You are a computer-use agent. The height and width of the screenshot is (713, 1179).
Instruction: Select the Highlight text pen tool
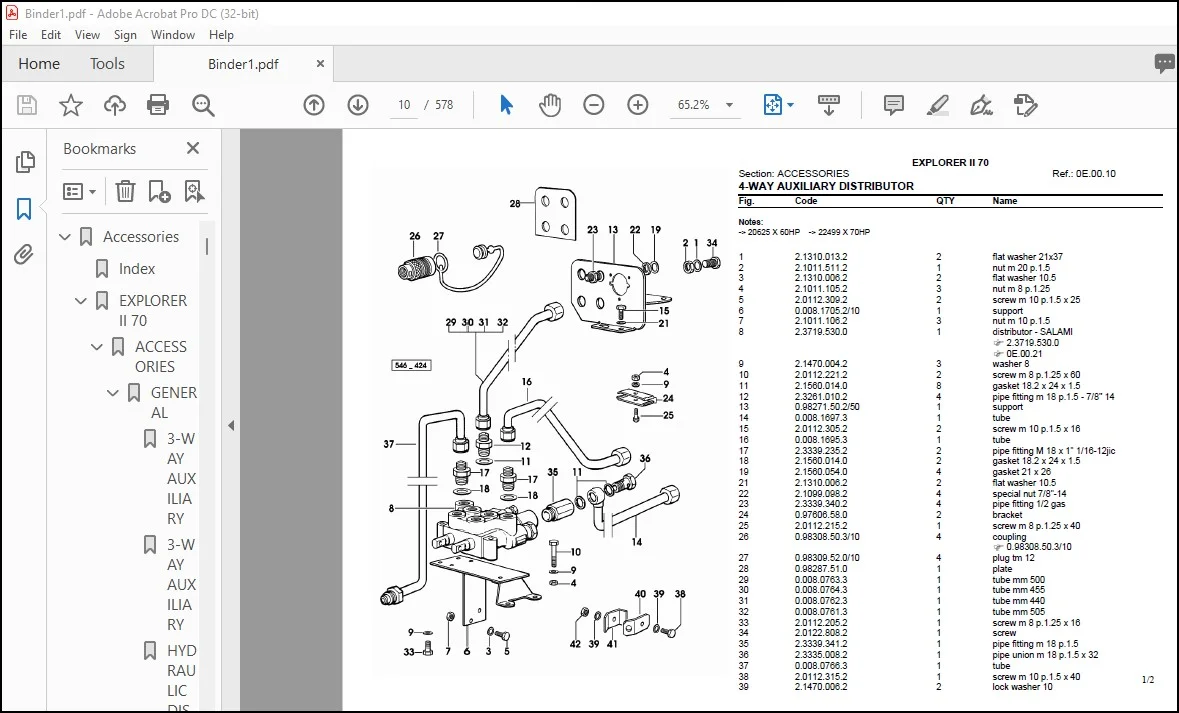pyautogui.click(x=937, y=105)
